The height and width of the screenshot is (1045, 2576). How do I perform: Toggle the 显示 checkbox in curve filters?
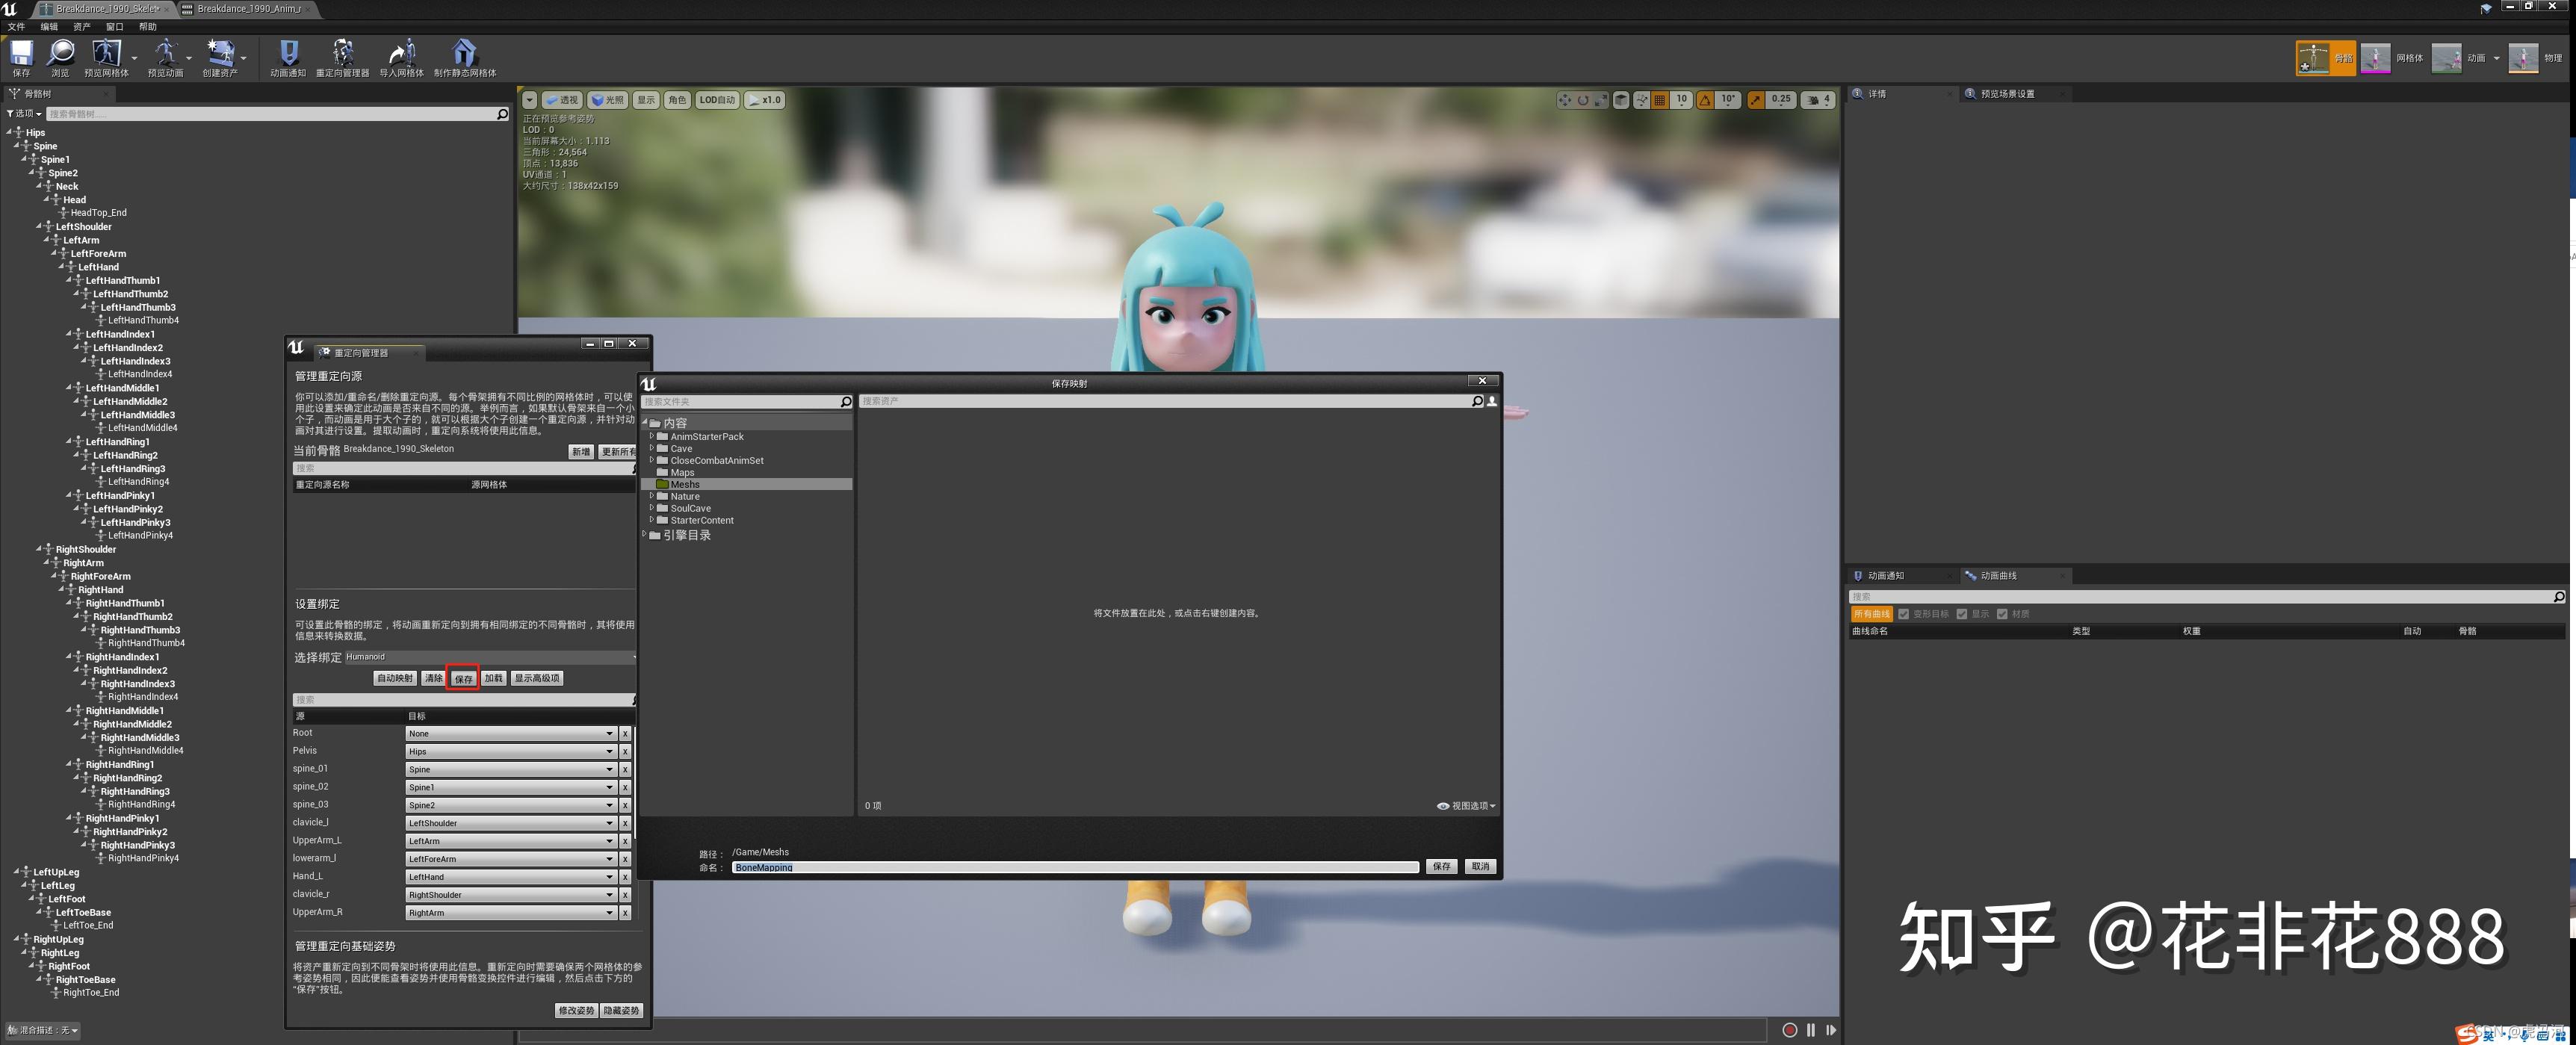(1962, 614)
